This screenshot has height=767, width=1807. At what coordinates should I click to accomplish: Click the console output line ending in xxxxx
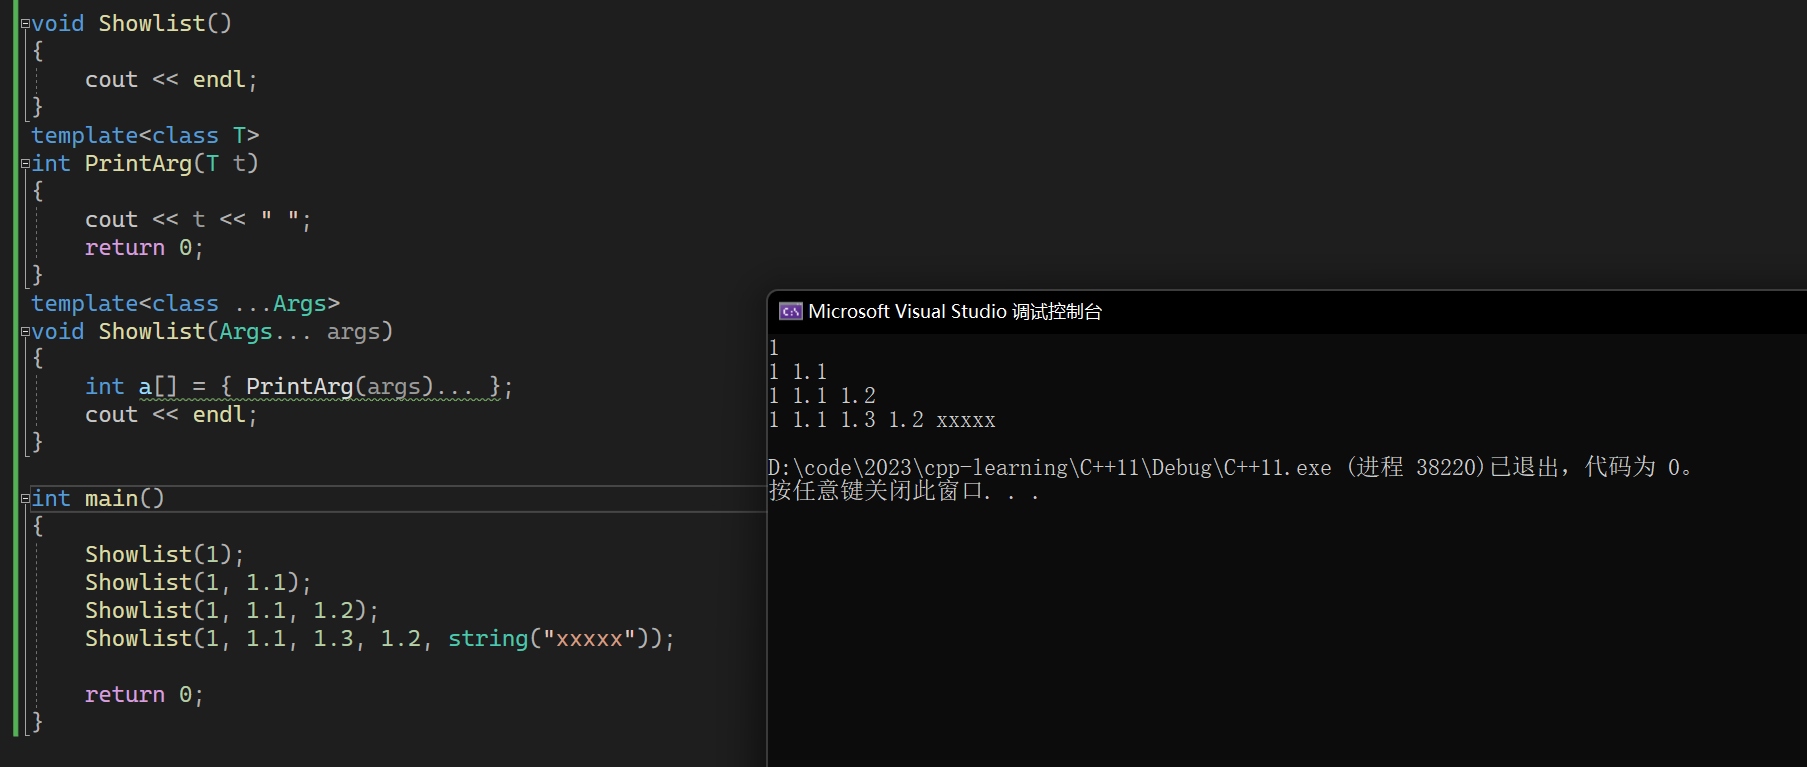(x=882, y=420)
